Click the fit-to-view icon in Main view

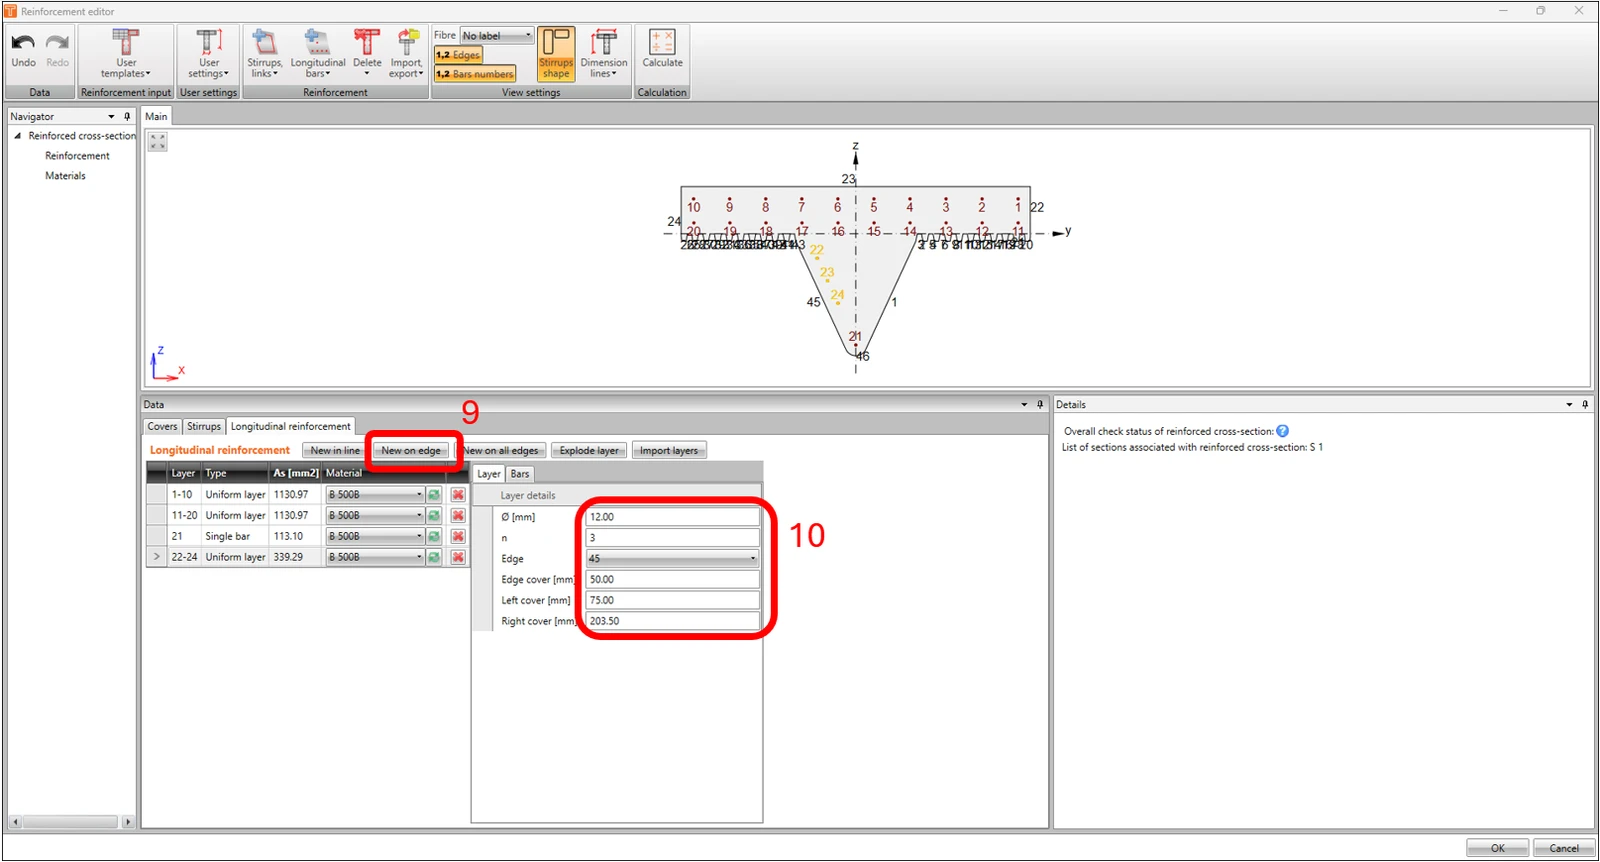coord(158,142)
